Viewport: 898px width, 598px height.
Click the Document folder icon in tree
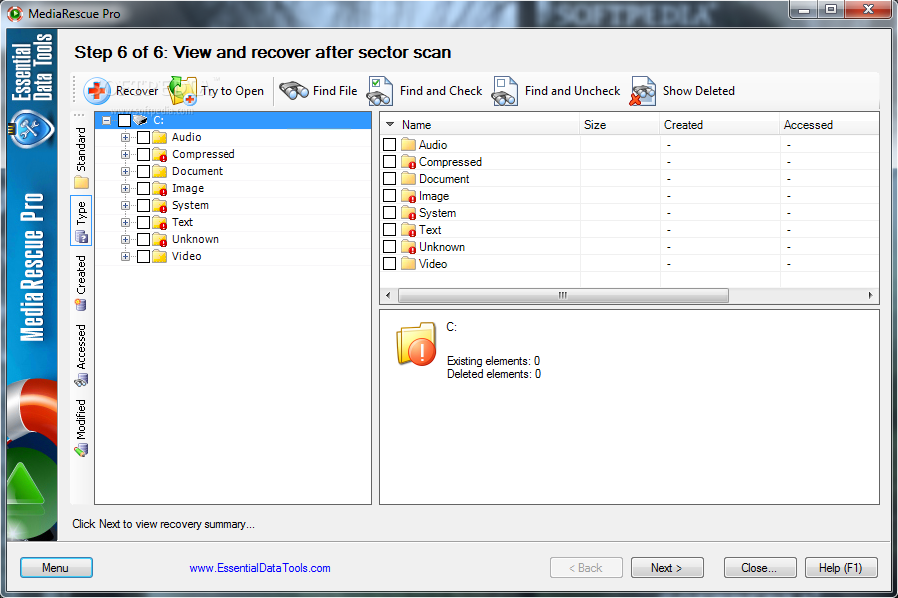(x=160, y=171)
